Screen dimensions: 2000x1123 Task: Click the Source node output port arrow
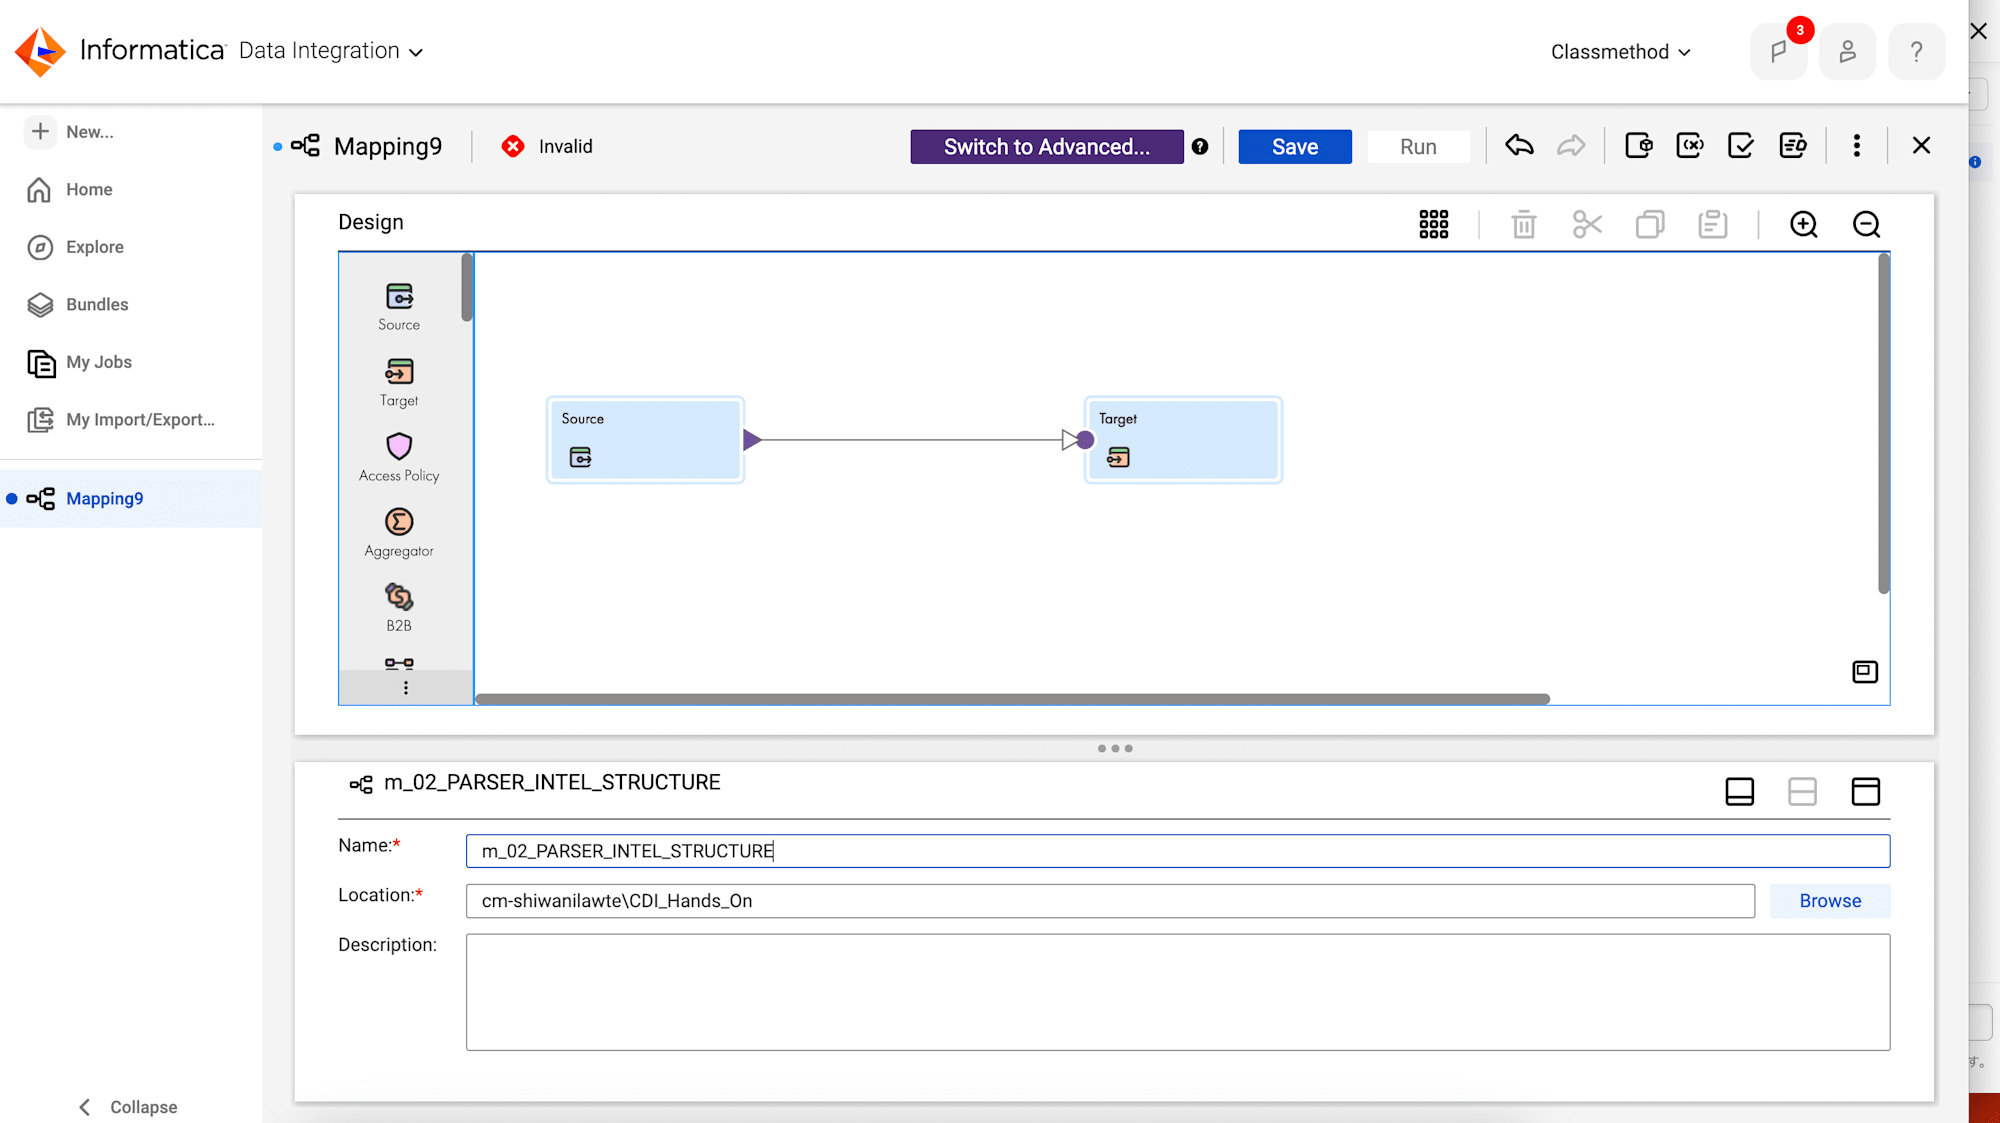pyautogui.click(x=752, y=440)
